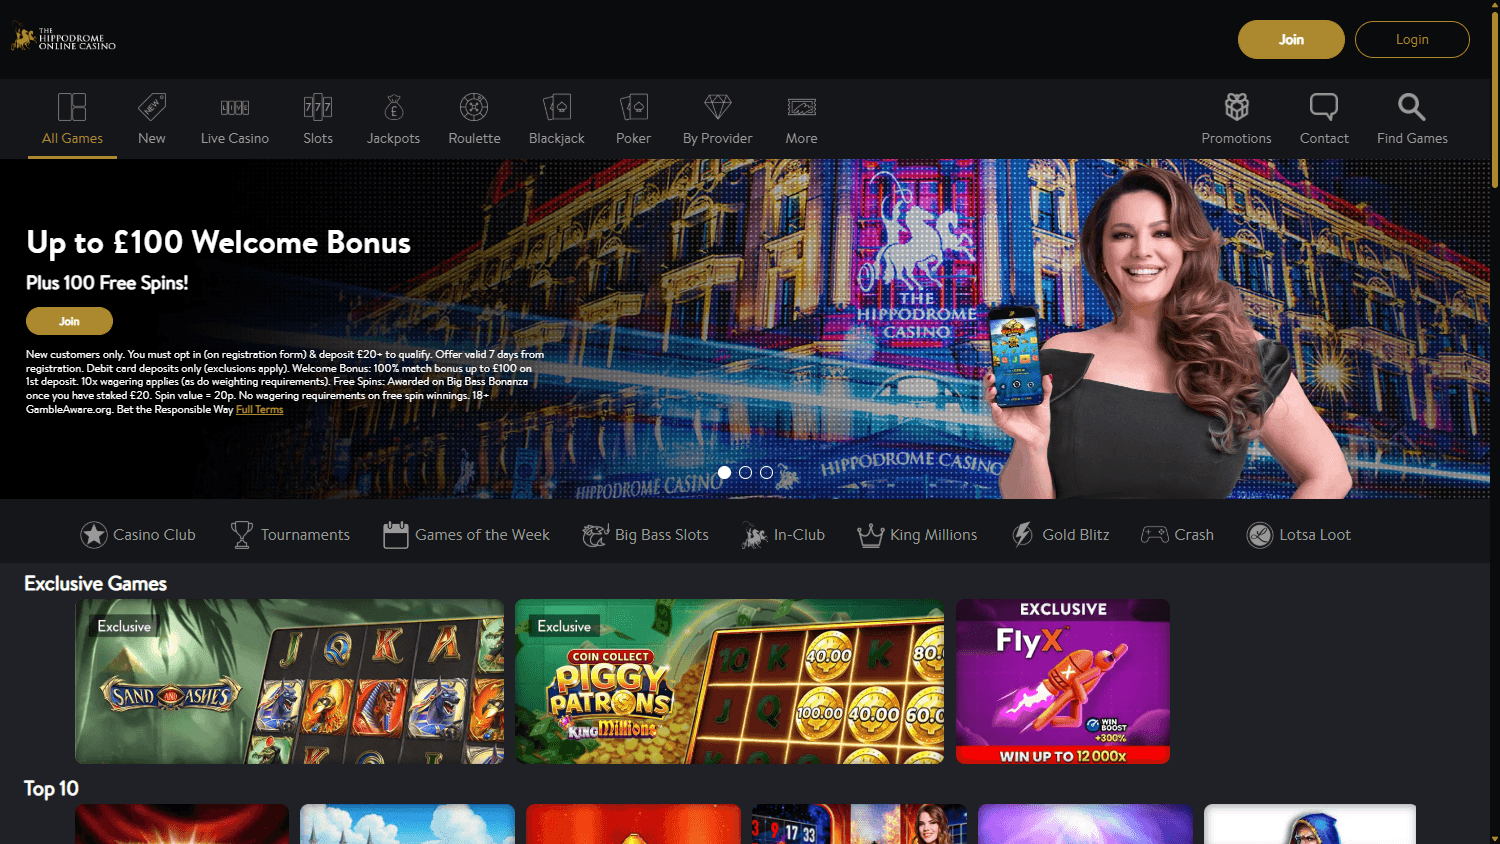Open the Piggy Patrons game tile
The width and height of the screenshot is (1500, 844).
point(729,681)
